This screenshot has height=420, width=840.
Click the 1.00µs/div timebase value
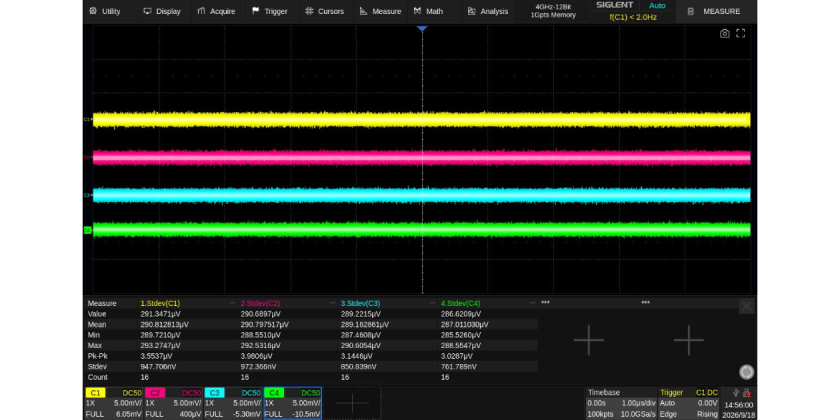638,403
